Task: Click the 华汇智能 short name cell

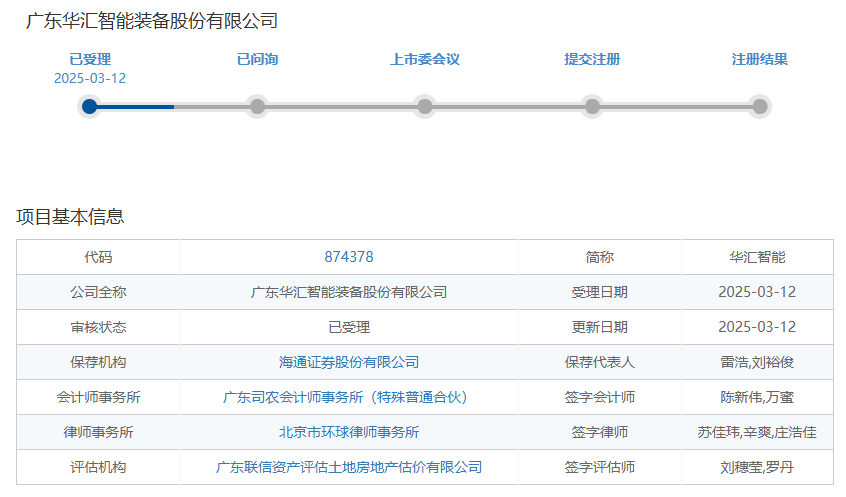Action: [x=757, y=257]
